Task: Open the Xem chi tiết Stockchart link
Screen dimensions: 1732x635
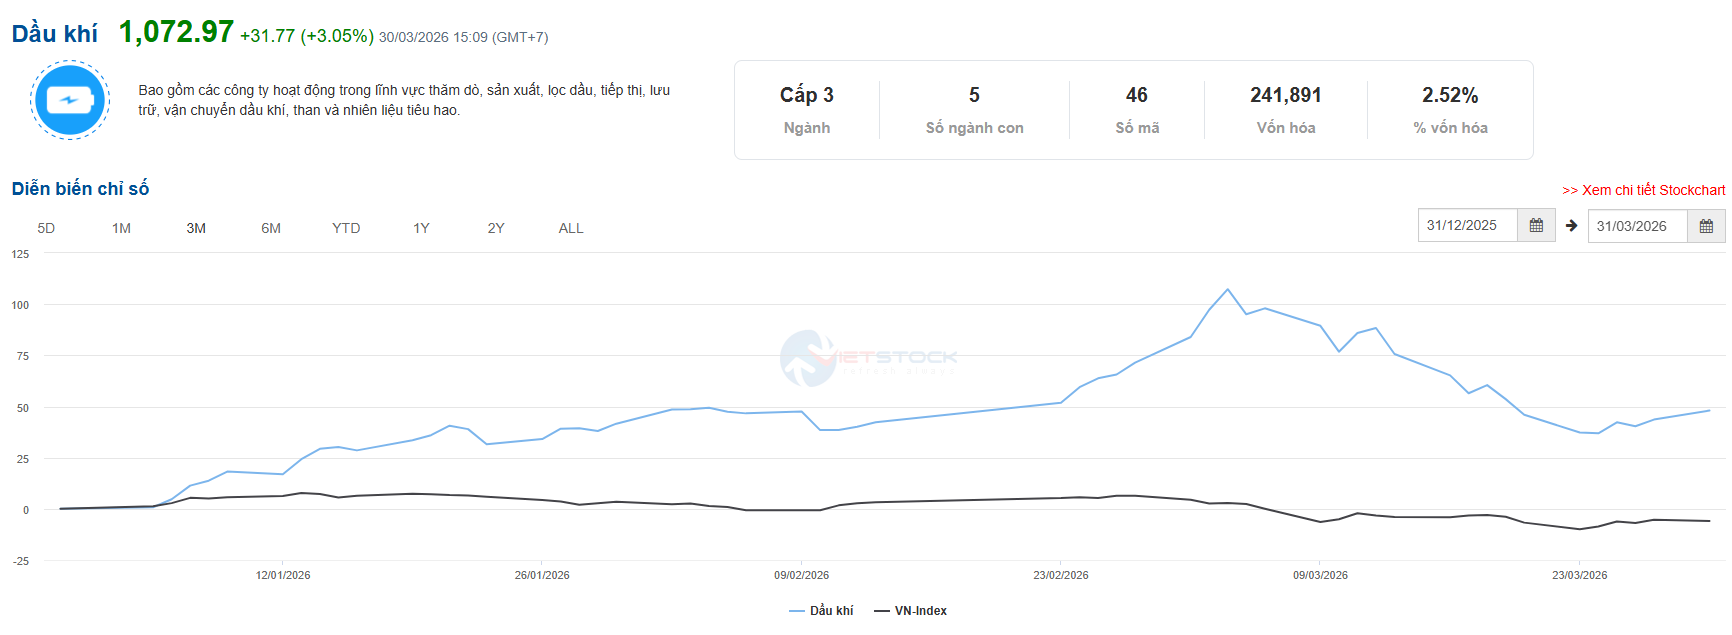Action: point(1643,190)
